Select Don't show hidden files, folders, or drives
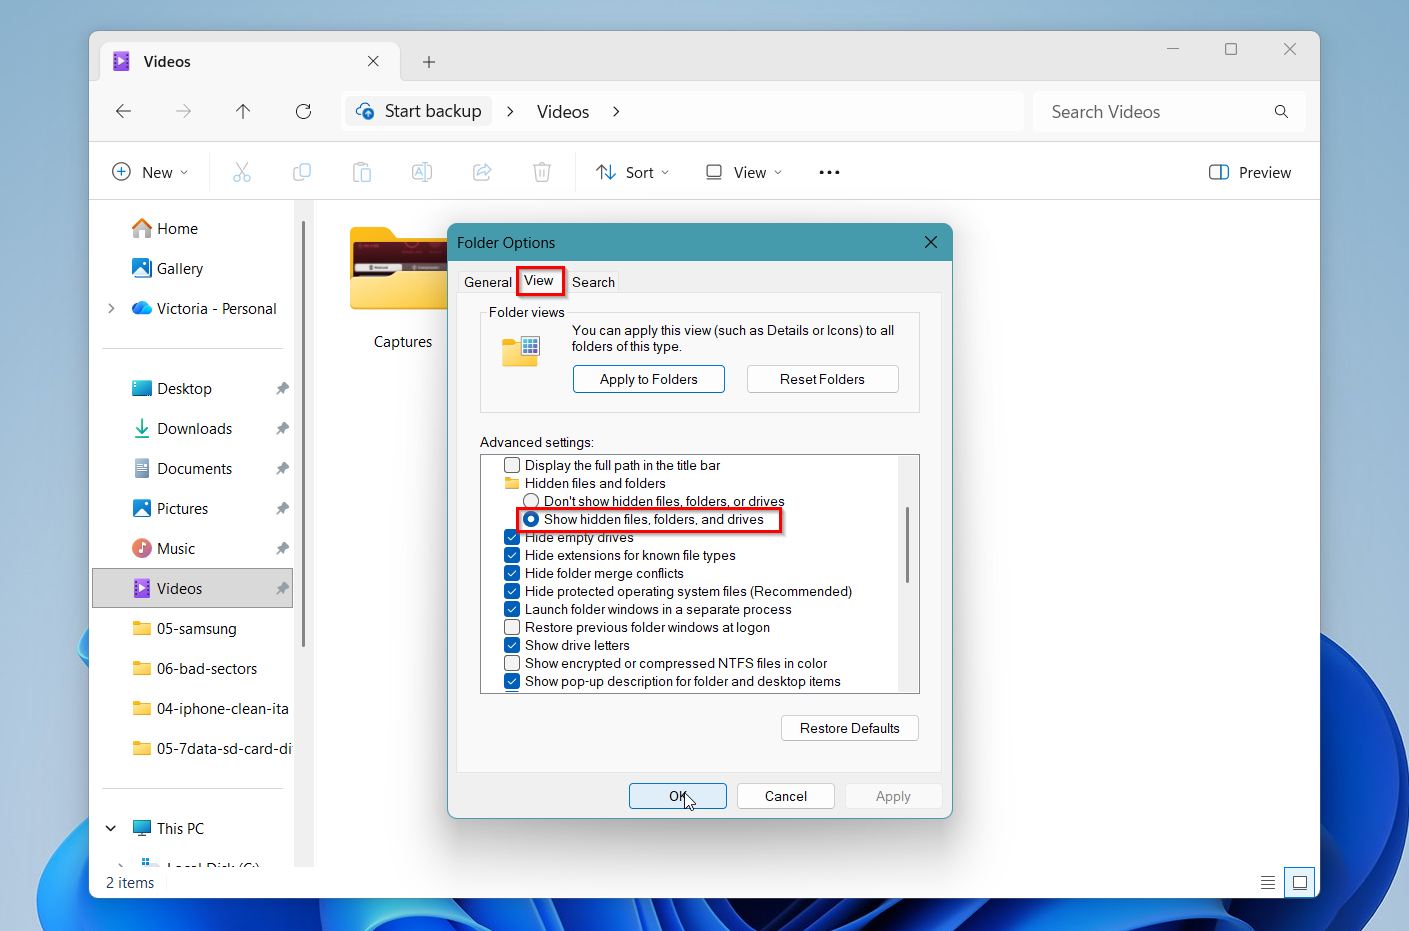Screen dimensions: 1409x931 click(530, 500)
